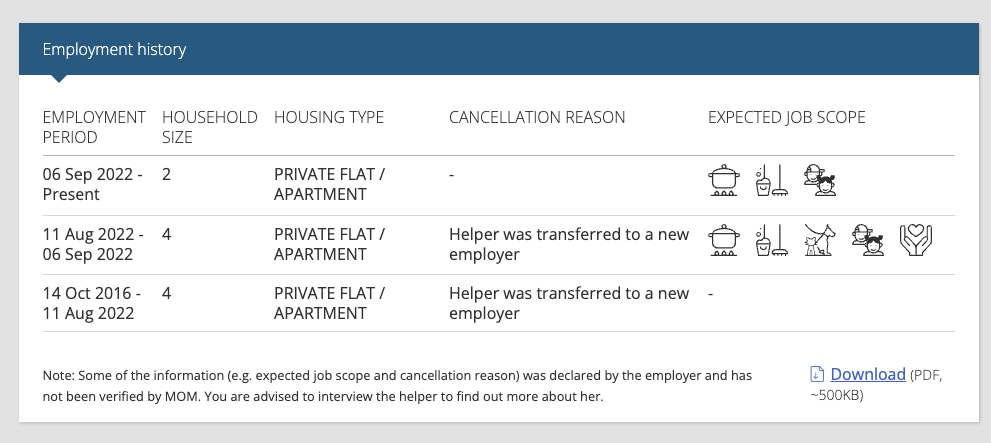Click mop and bucket icon in second row
Image resolution: width=991 pixels, height=443 pixels.
(772, 240)
